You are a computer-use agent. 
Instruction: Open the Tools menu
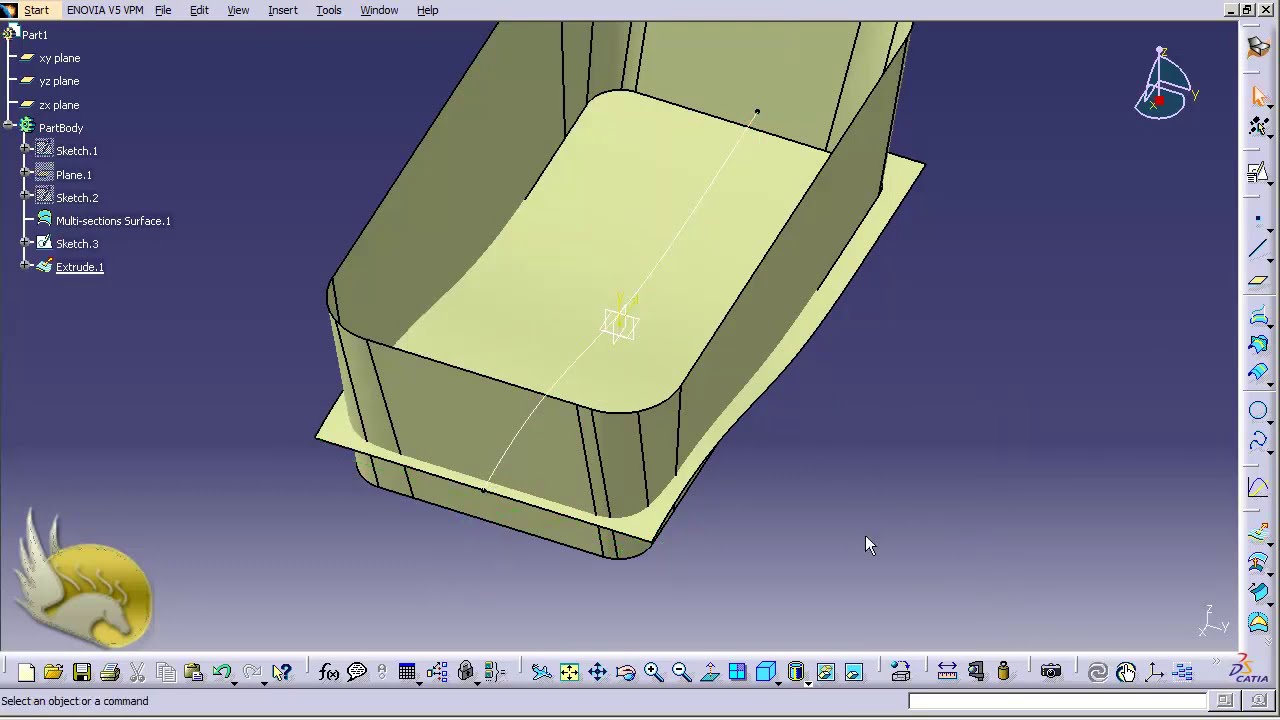[x=328, y=10]
